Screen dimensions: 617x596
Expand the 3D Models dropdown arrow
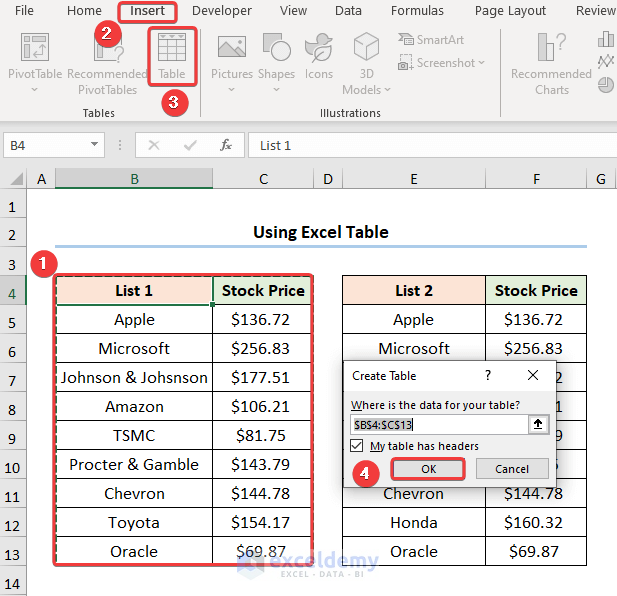[x=388, y=90]
